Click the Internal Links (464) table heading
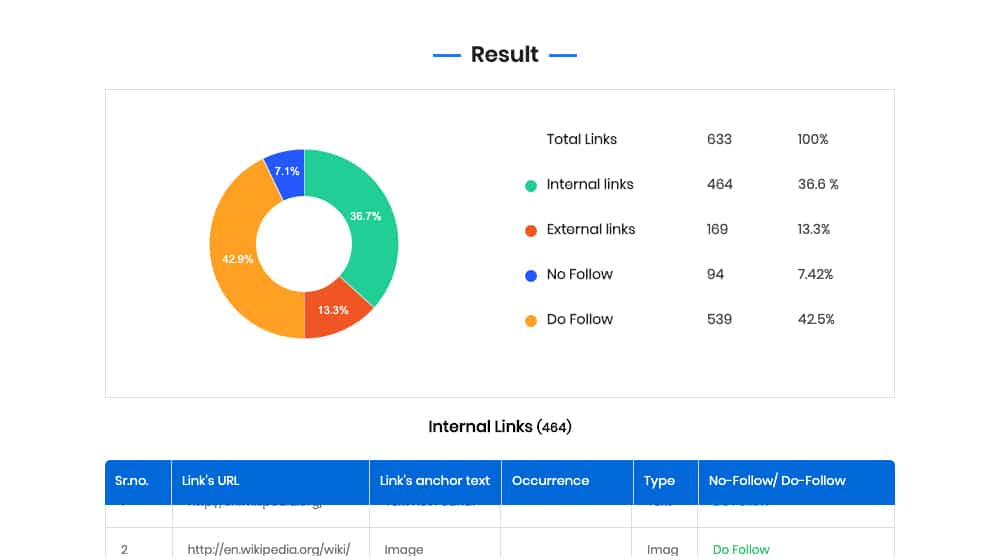 pos(500,427)
